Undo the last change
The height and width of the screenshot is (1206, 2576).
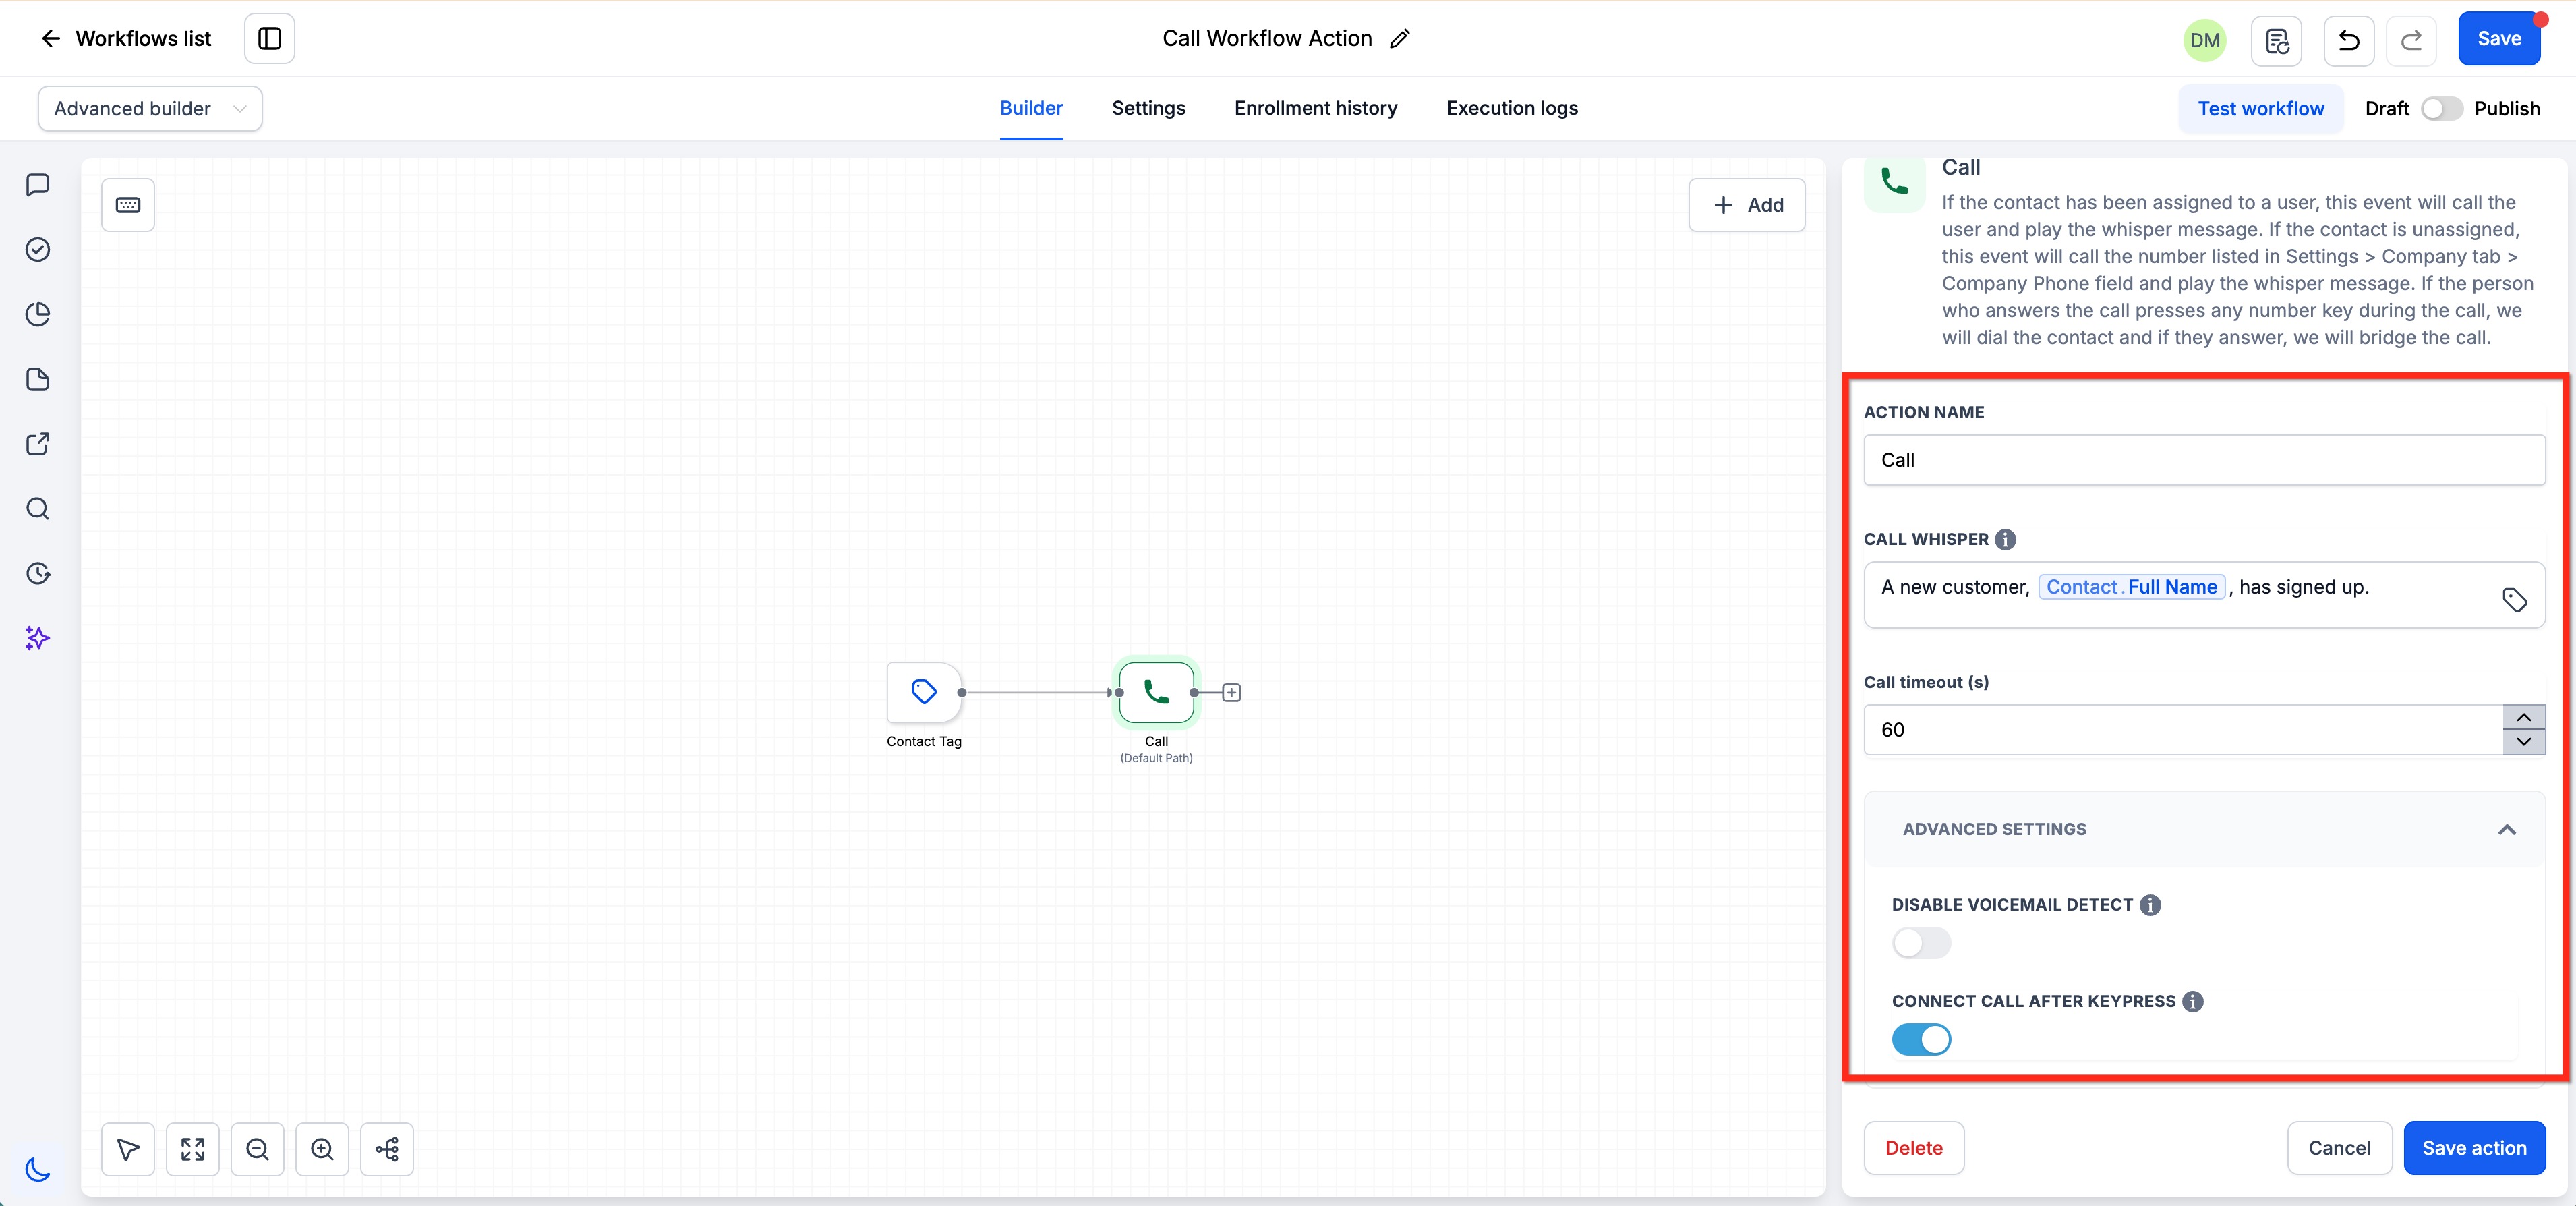[x=2349, y=40]
